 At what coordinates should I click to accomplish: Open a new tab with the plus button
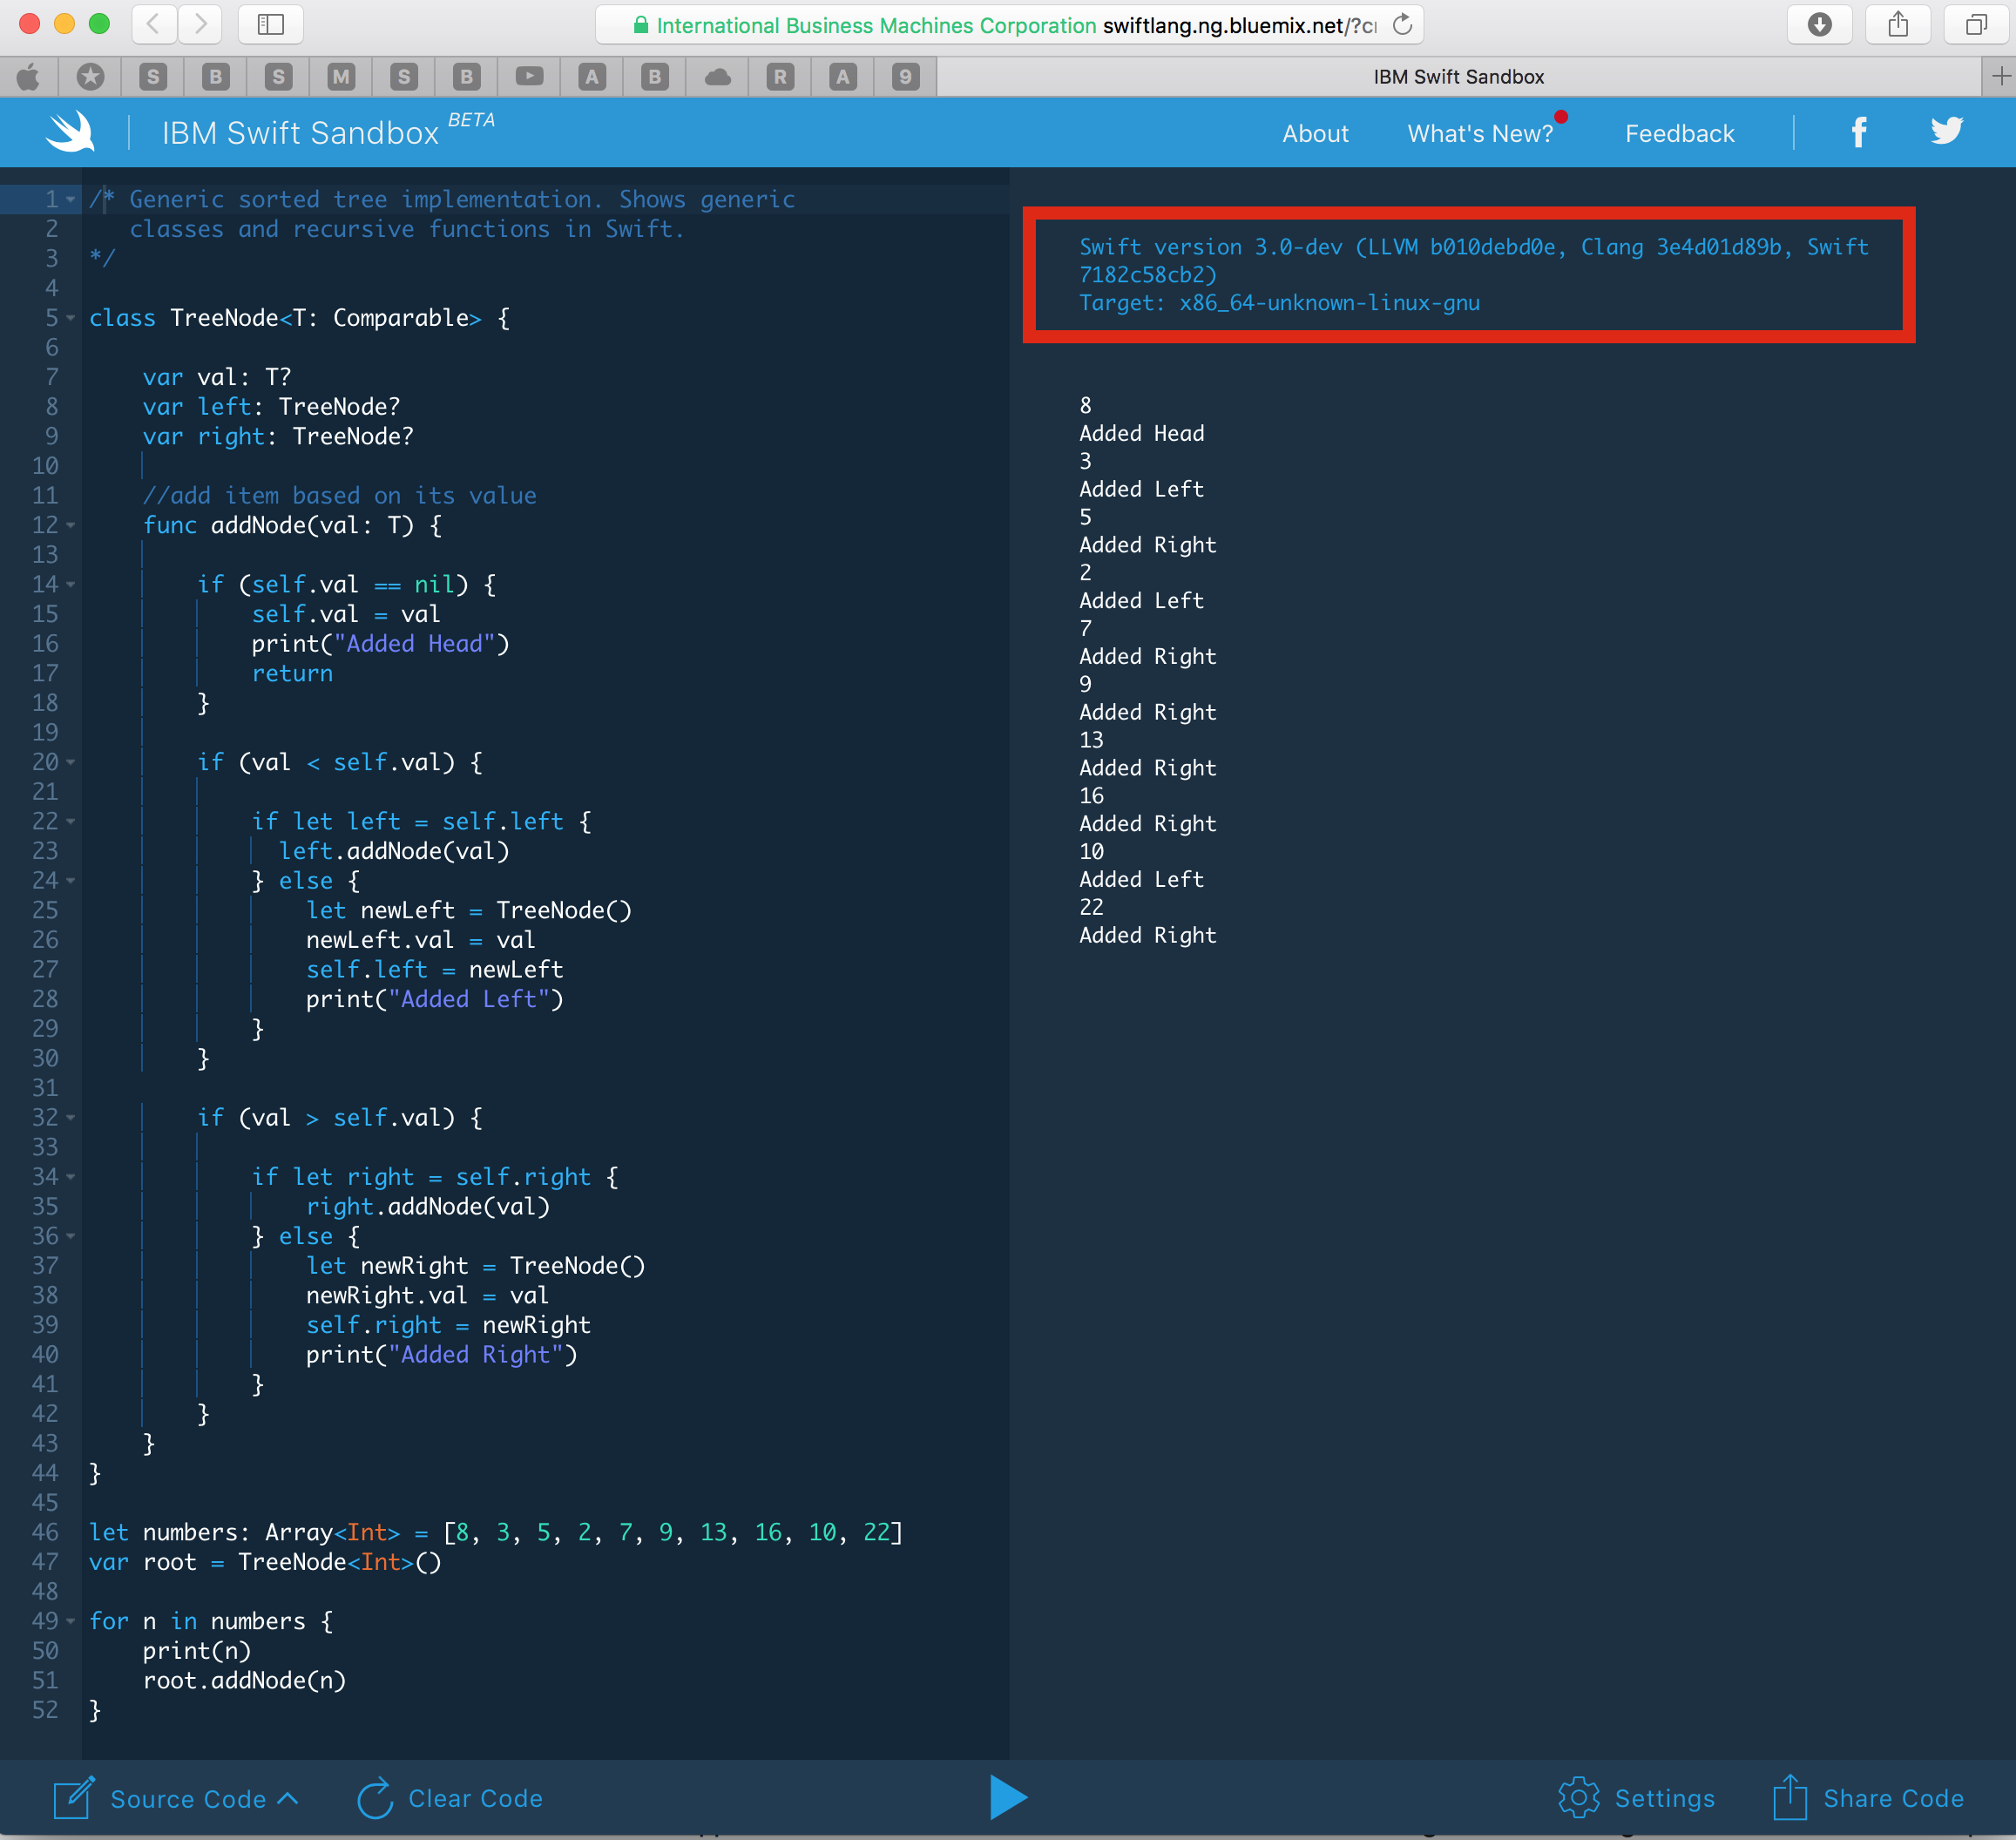[x=2000, y=77]
